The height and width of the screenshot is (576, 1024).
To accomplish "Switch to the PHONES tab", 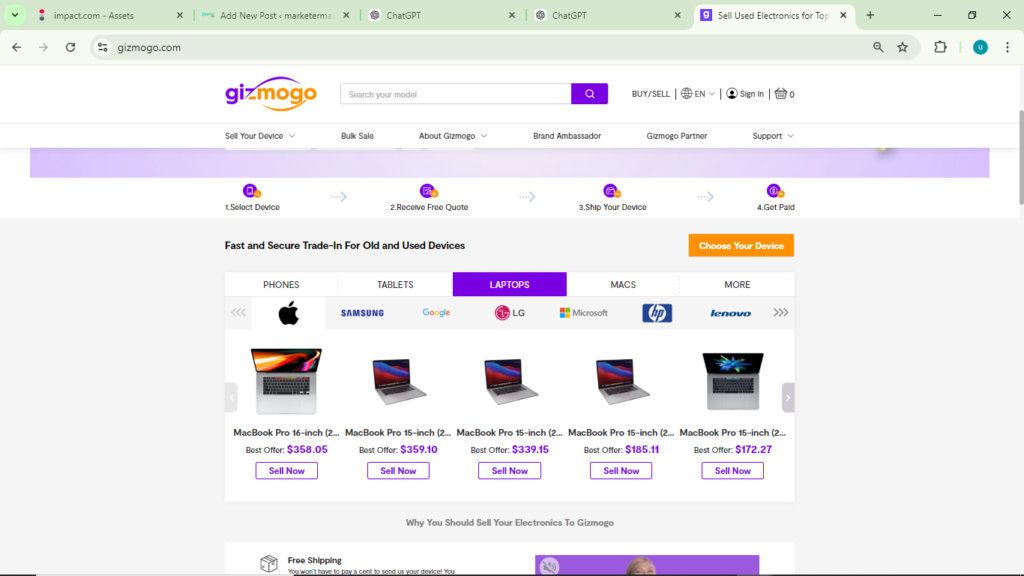I will click(x=281, y=285).
